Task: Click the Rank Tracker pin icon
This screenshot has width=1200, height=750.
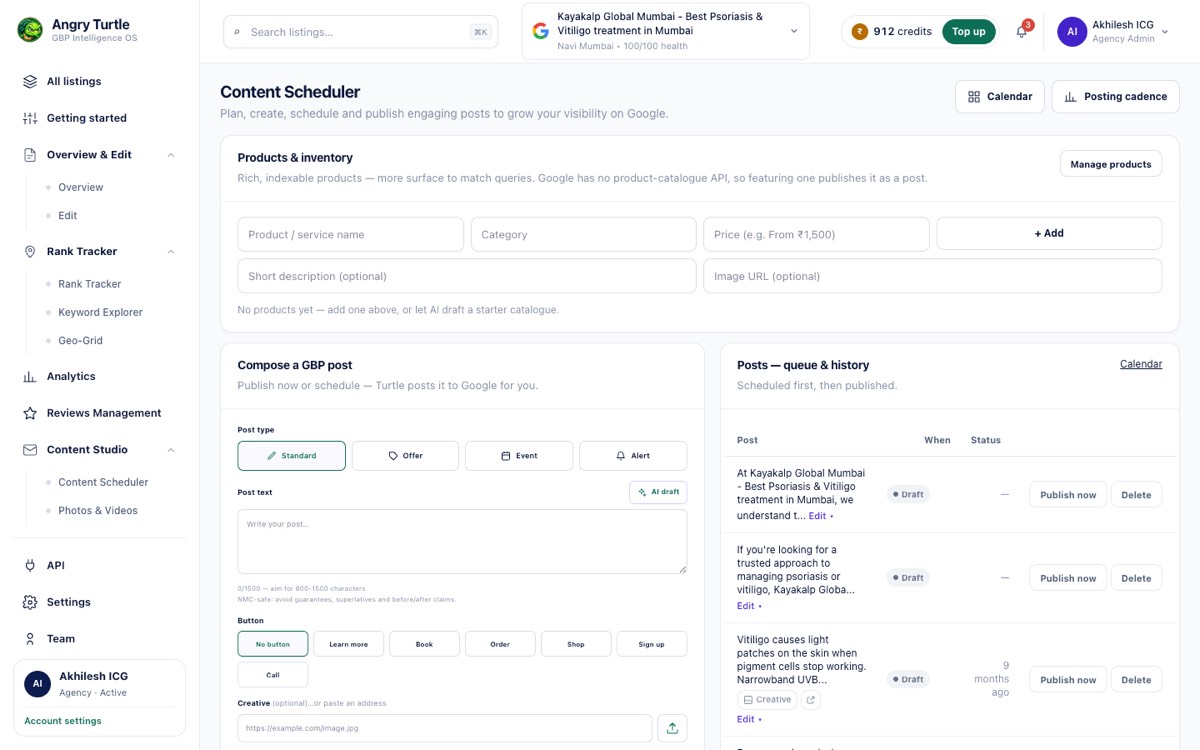Action: point(30,251)
